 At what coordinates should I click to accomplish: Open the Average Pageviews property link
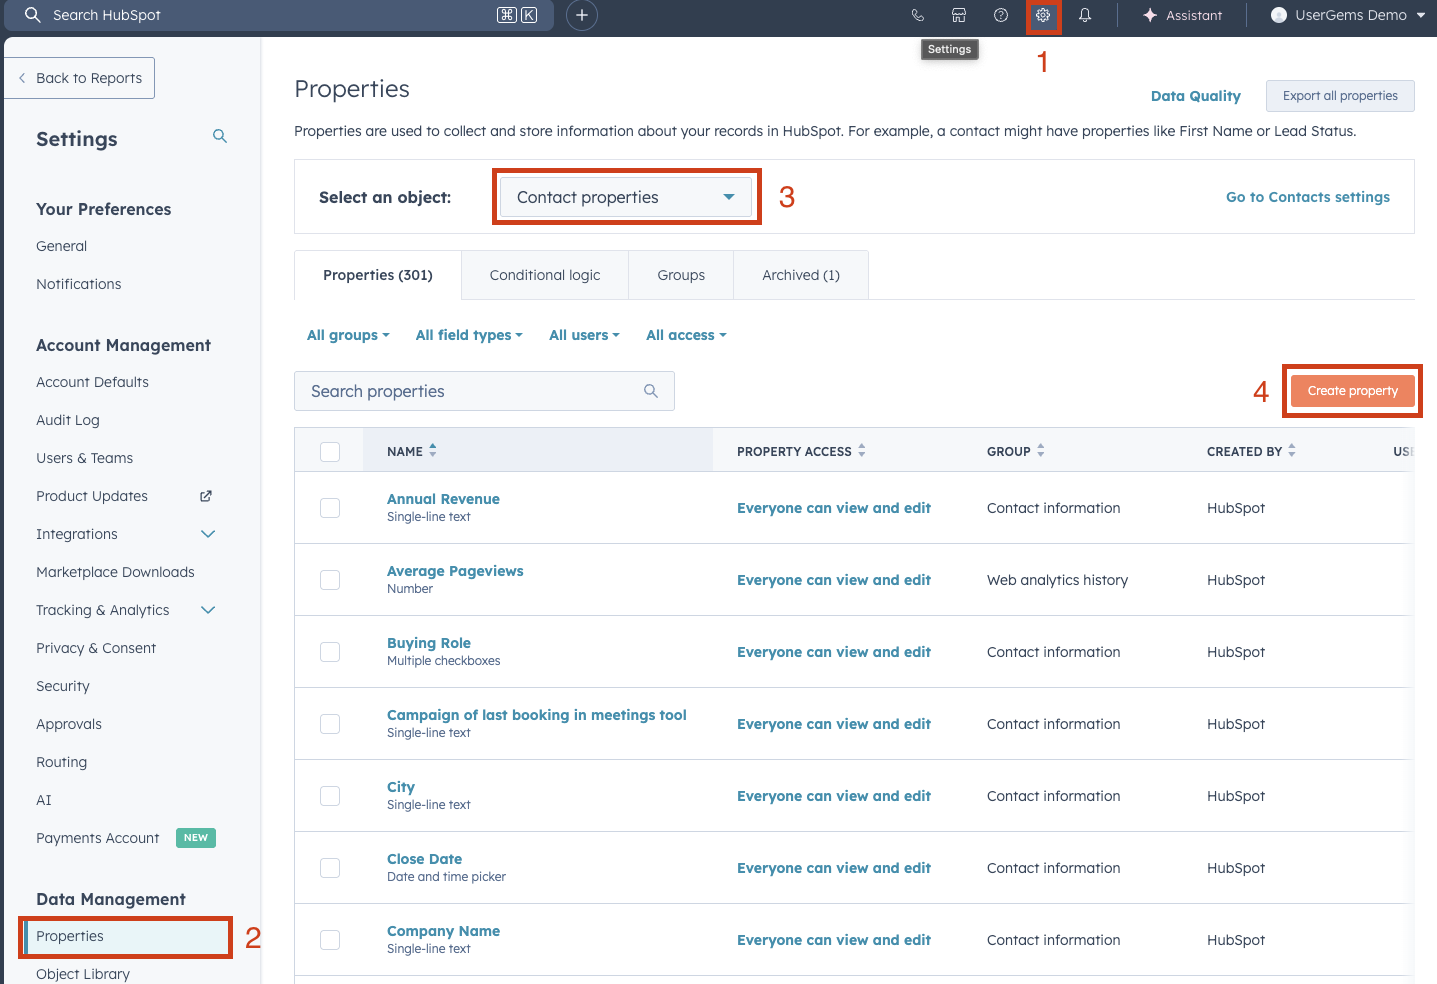click(x=455, y=571)
